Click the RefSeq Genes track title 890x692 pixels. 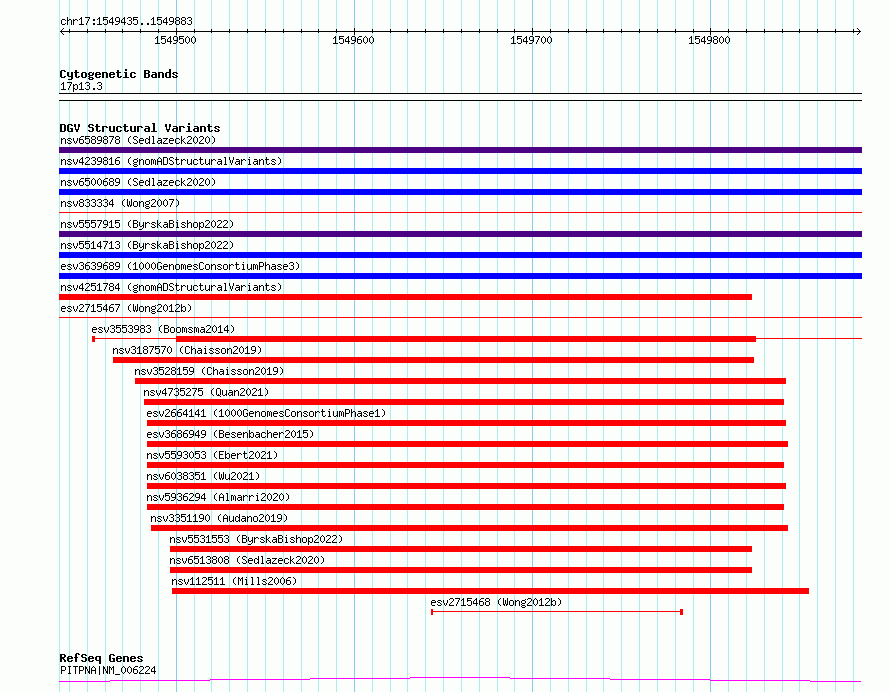101,658
